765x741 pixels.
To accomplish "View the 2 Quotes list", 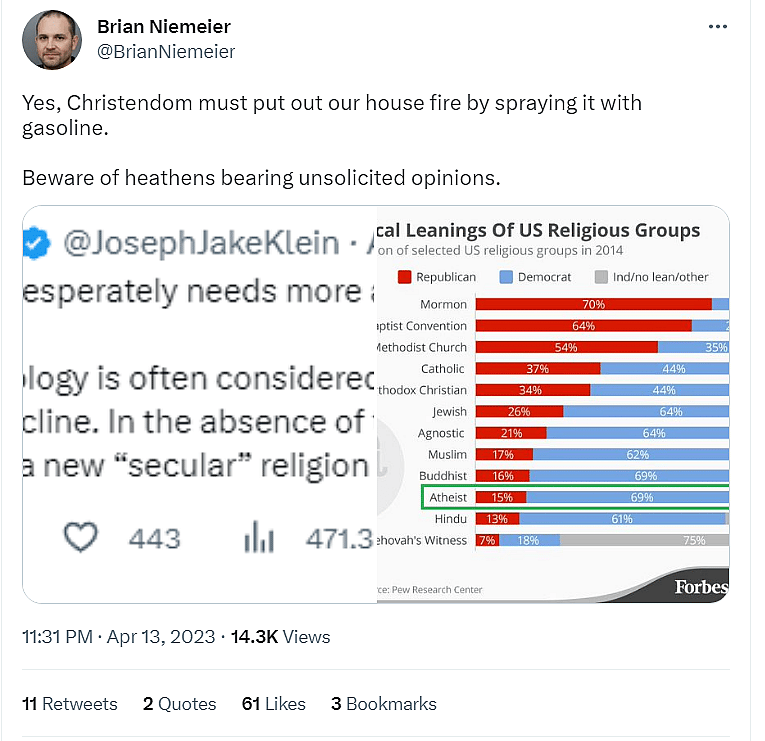I will (180, 704).
